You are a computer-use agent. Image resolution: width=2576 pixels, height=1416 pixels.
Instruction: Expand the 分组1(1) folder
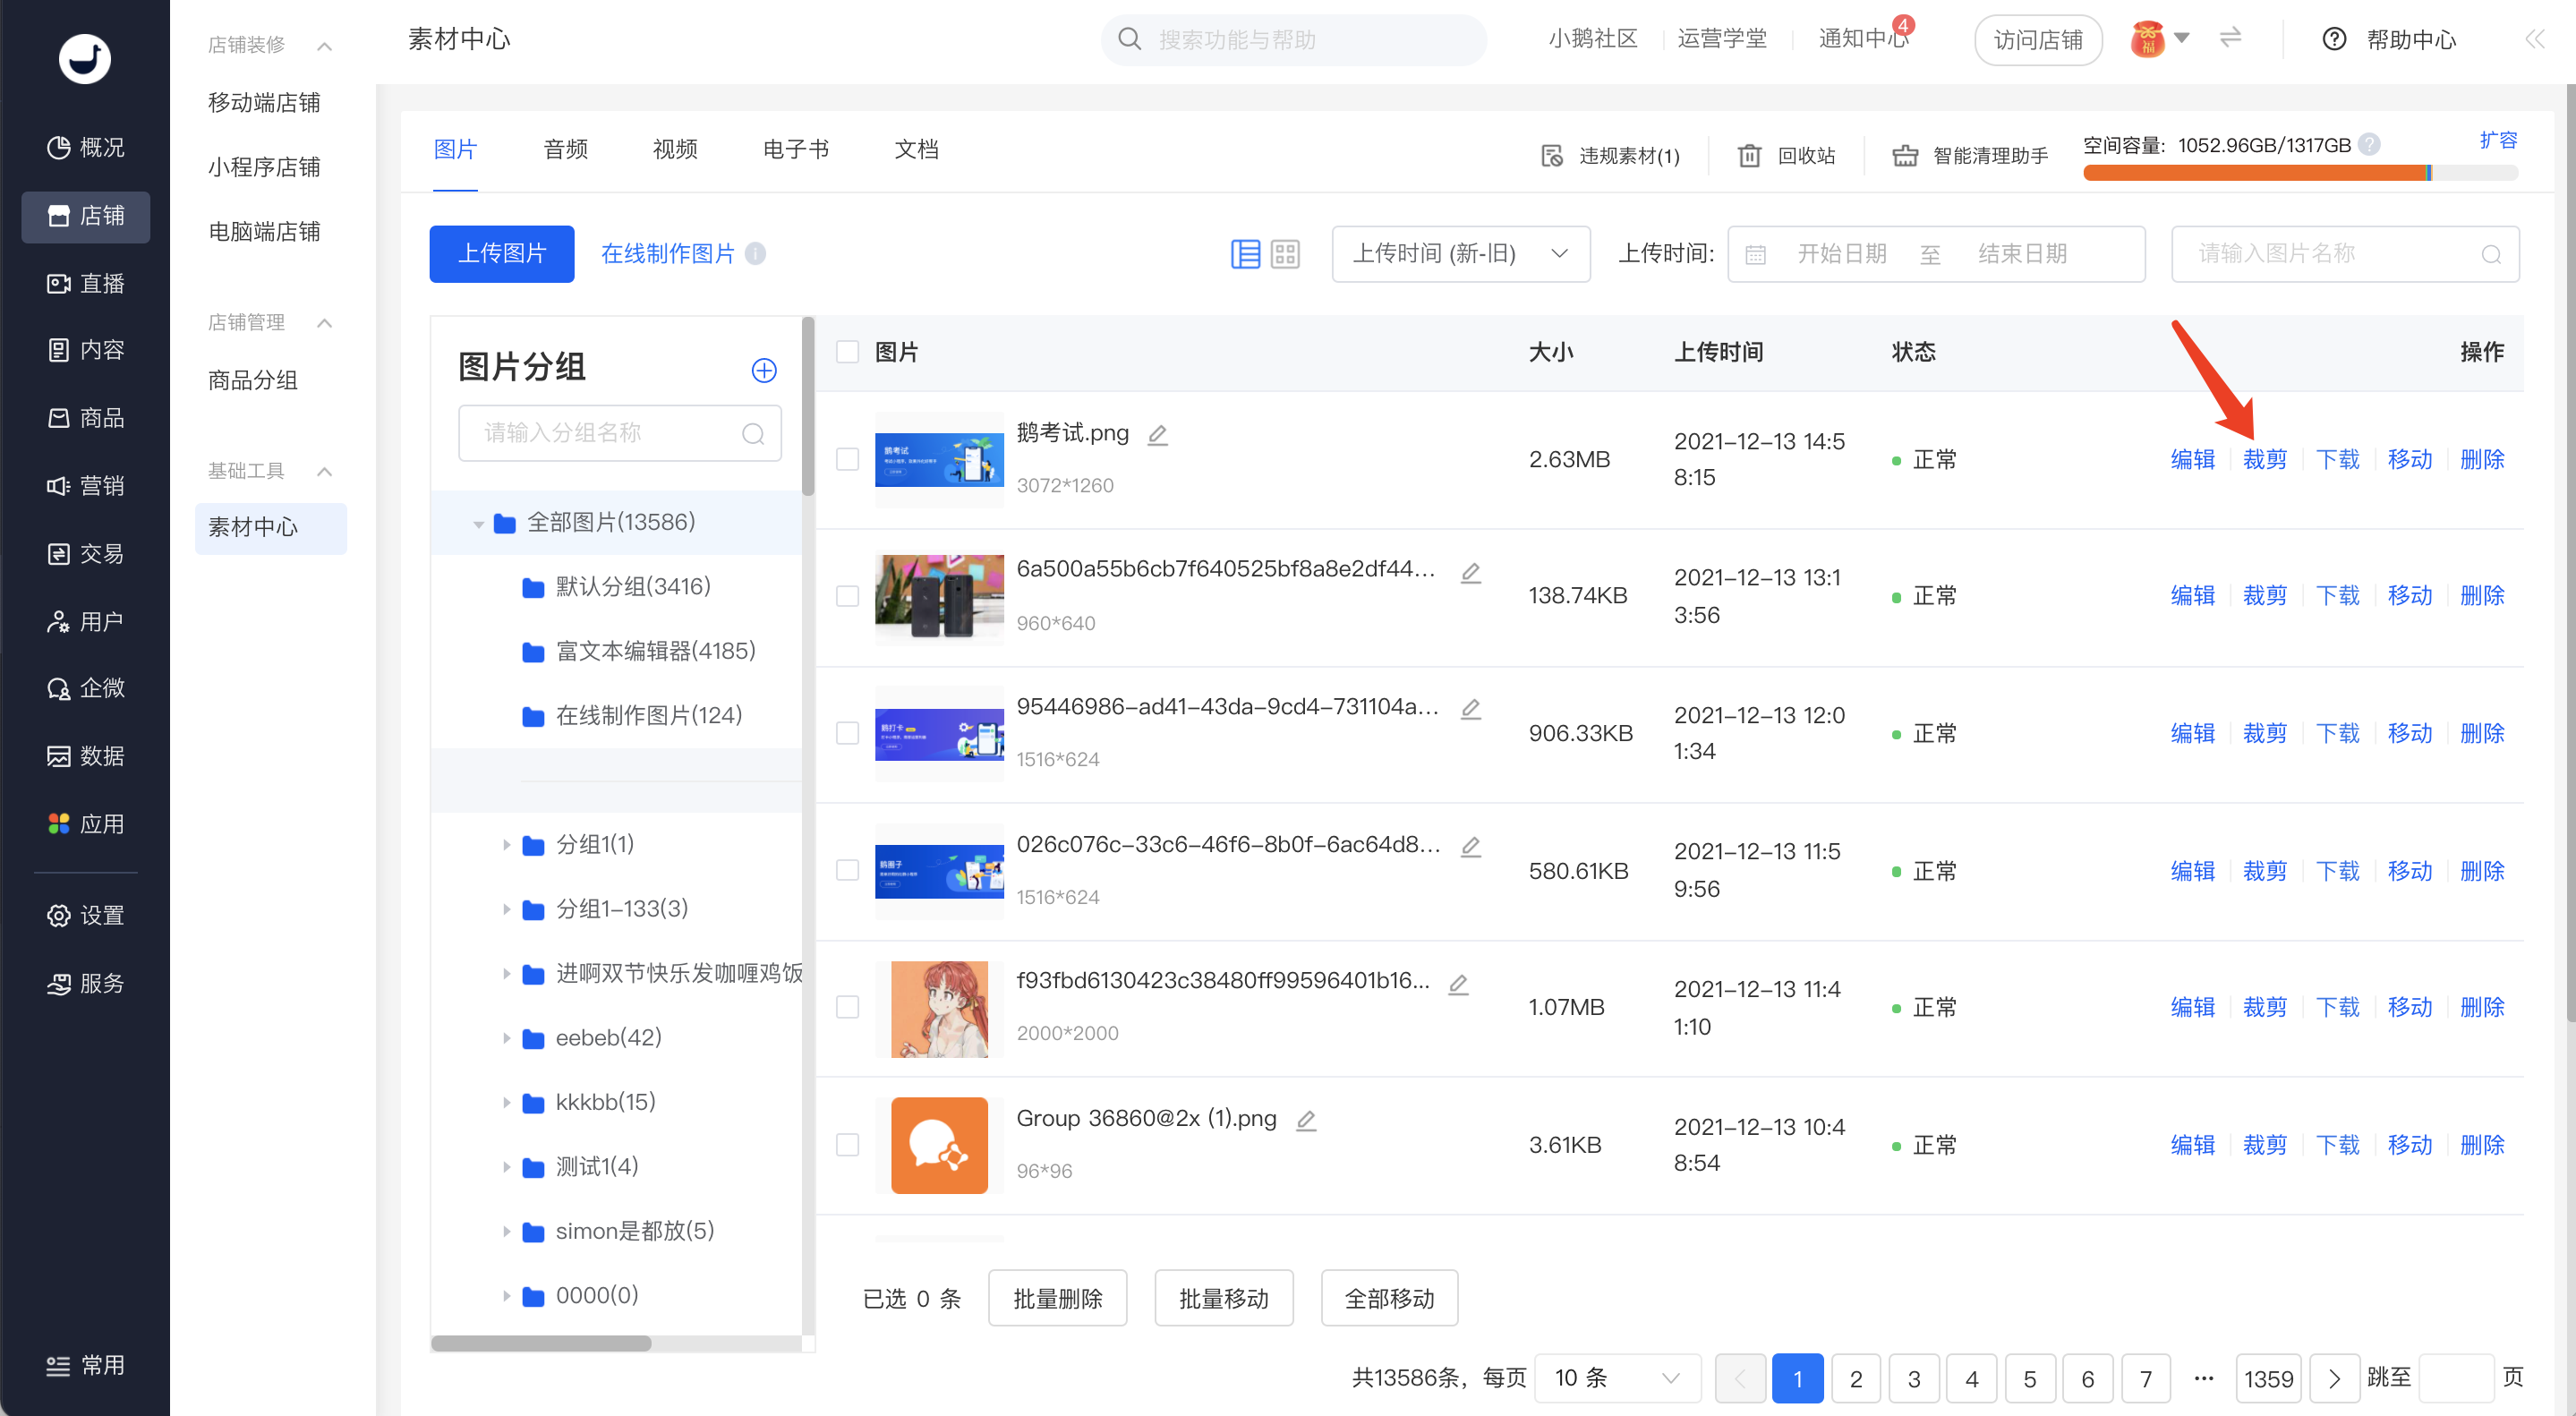click(506, 846)
